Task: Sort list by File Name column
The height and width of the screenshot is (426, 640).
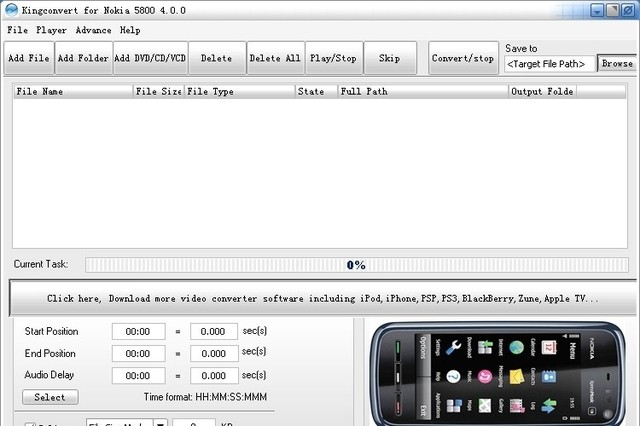Action: pyautogui.click(x=73, y=91)
